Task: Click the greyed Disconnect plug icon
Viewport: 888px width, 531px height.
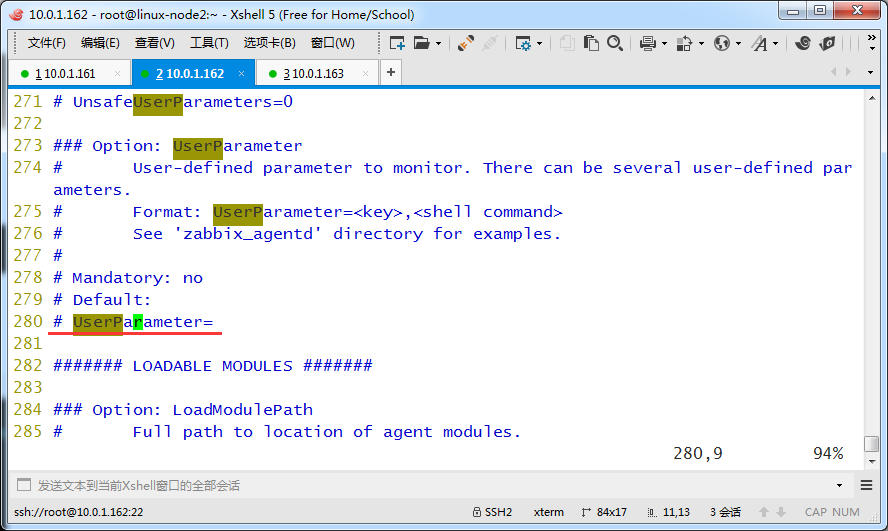Action: point(490,43)
